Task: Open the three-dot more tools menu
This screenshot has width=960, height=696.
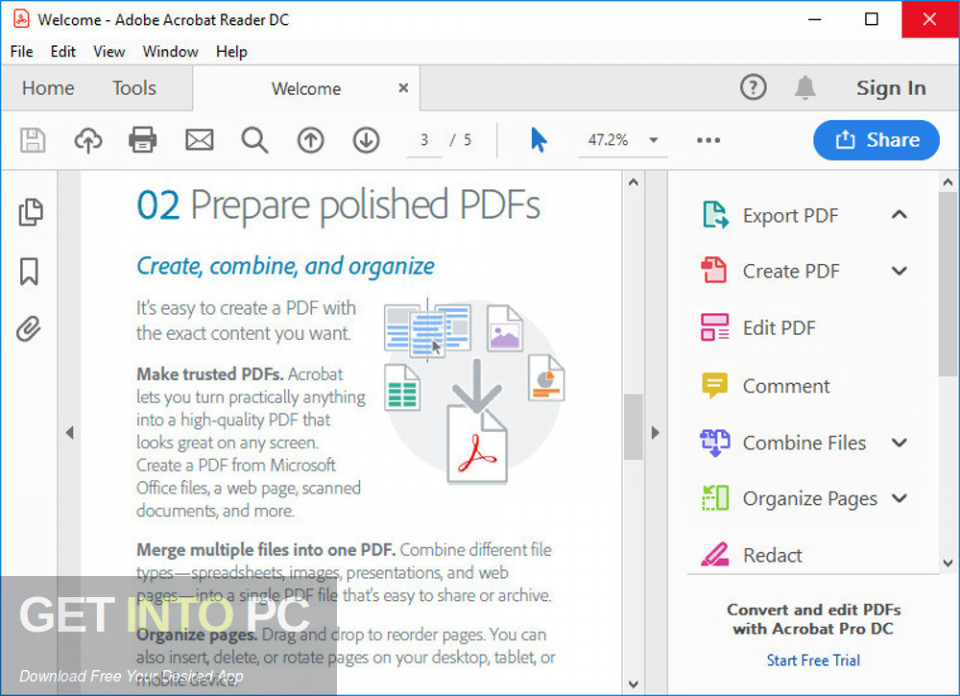Action: click(708, 140)
